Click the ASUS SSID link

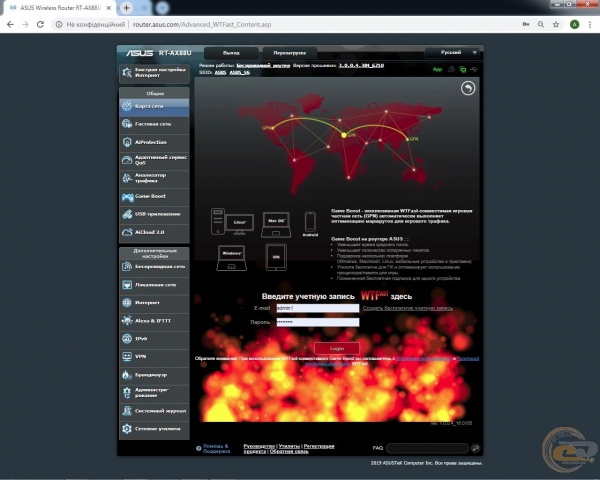(x=220, y=72)
